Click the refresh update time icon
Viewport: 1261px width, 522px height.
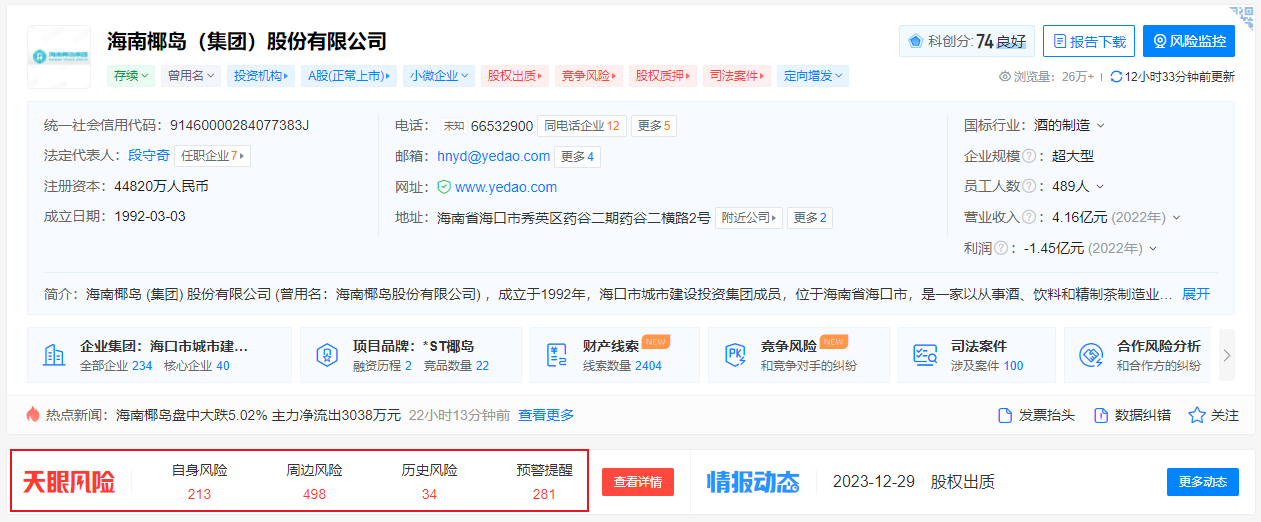click(x=1116, y=76)
